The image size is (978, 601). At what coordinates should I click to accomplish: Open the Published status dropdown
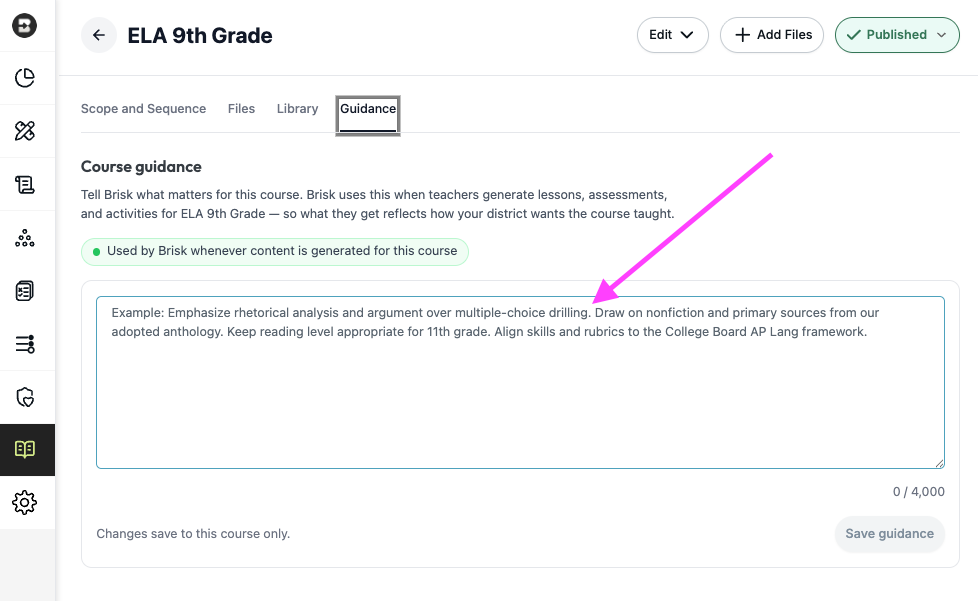point(897,35)
